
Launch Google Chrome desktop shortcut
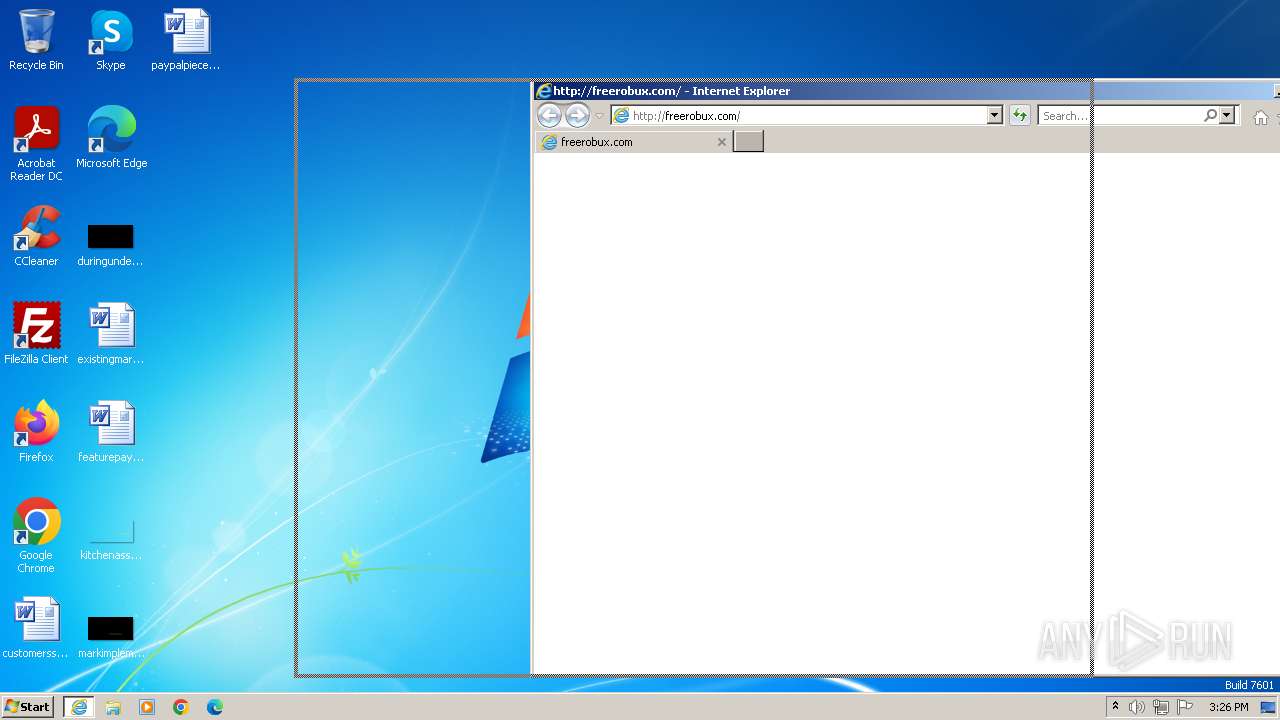tap(36, 536)
